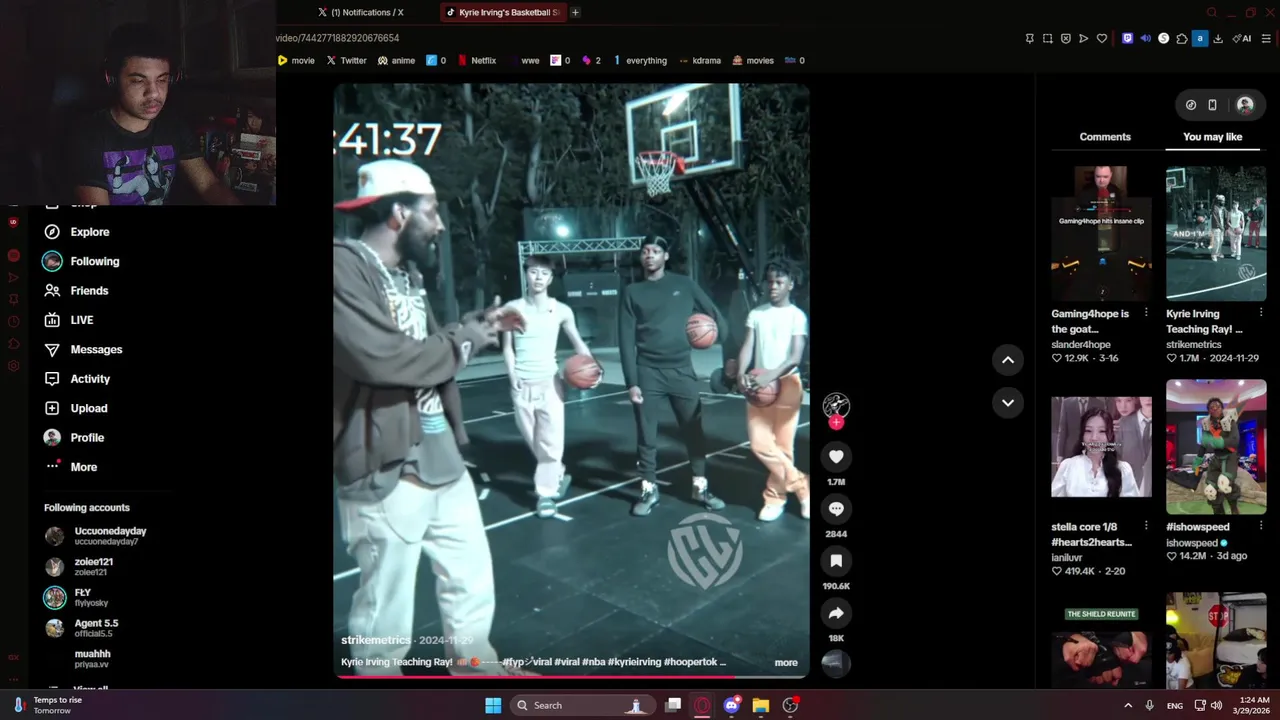Open Agent 5.5 following account
Viewport: 1280px width, 720px height.
[81, 628]
